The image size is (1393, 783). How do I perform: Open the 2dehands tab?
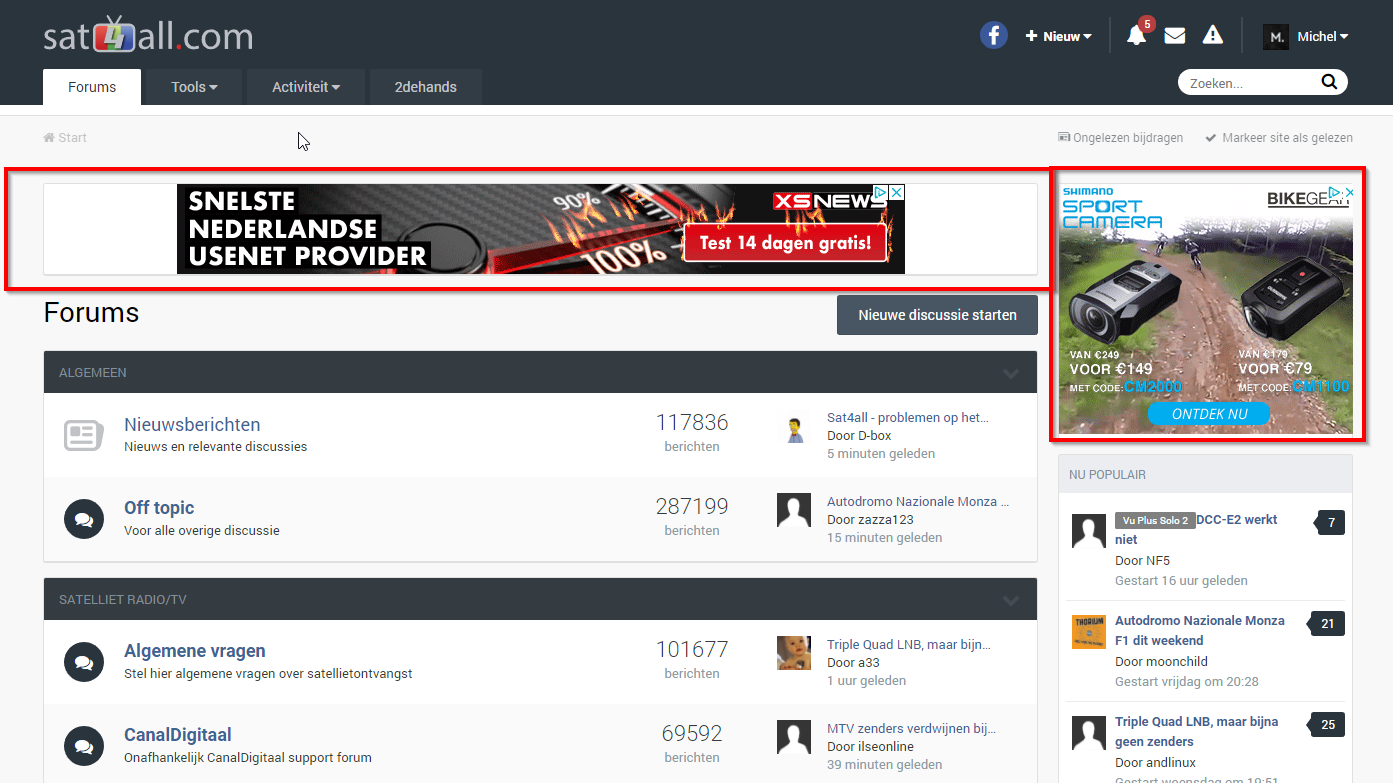pyautogui.click(x=426, y=87)
